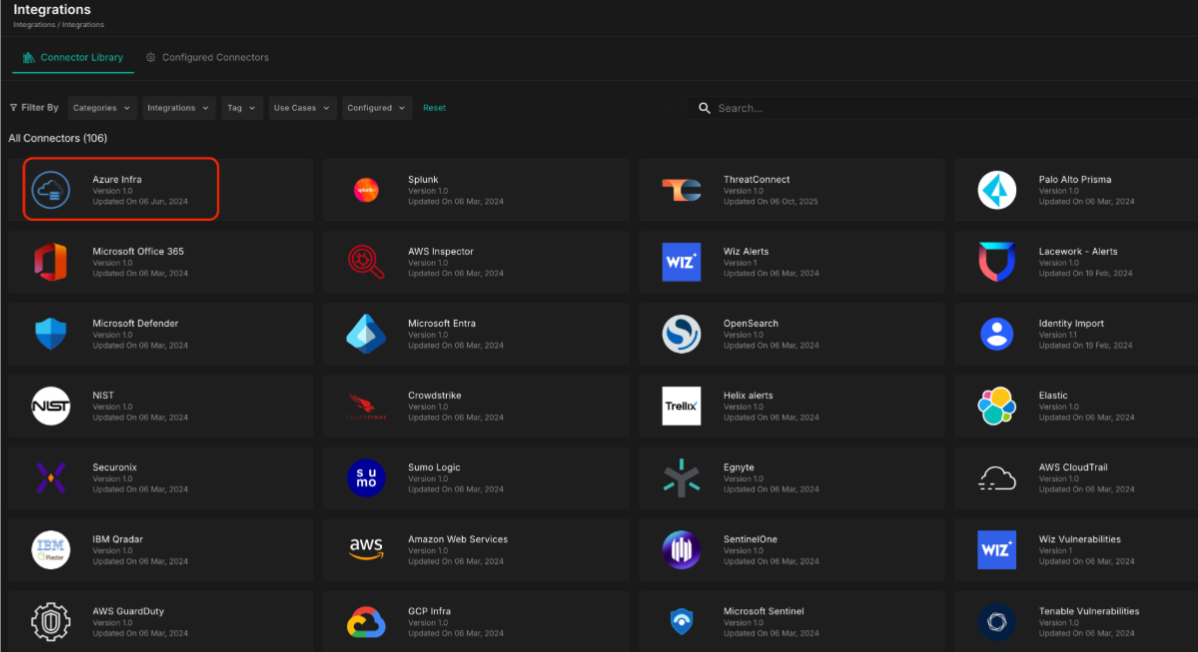Viewport: 1198px width, 652px height.
Task: Click the Microsoft Sentinel connector name
Action: click(x=763, y=611)
